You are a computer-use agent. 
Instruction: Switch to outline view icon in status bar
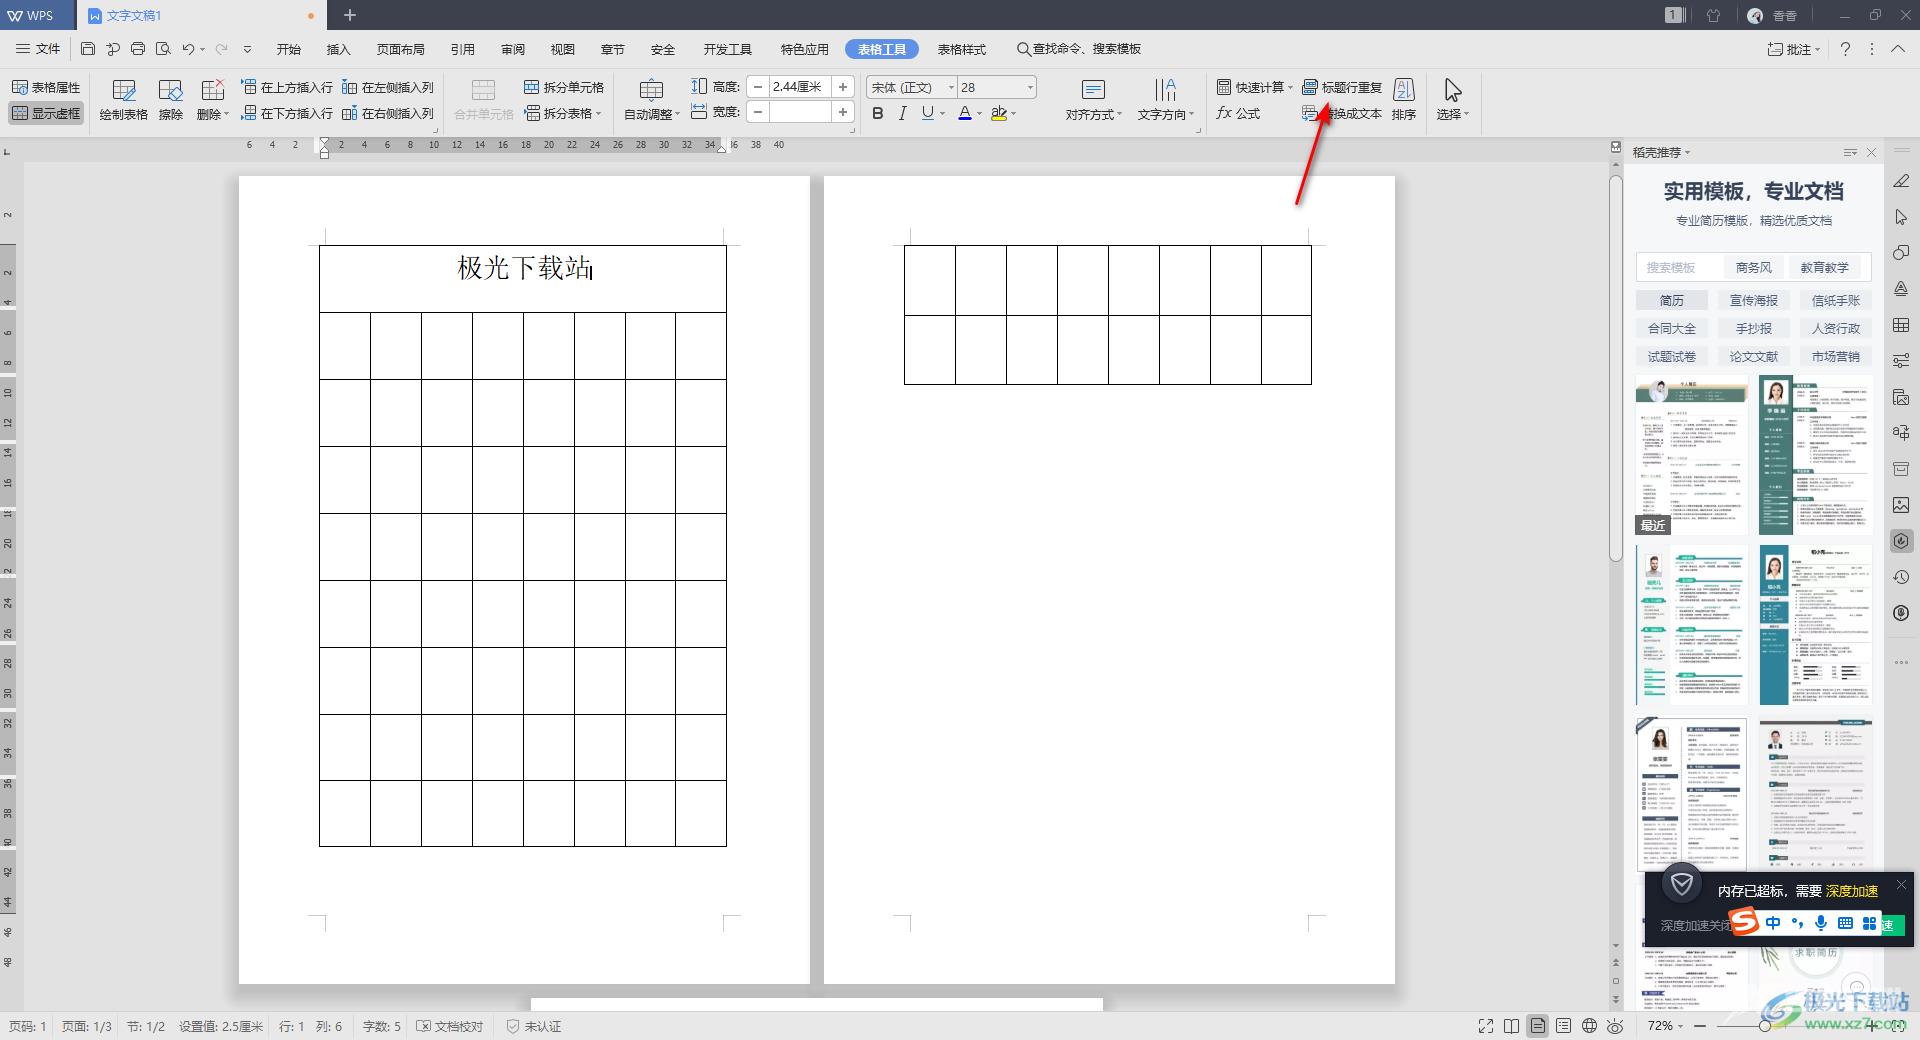click(1563, 1026)
